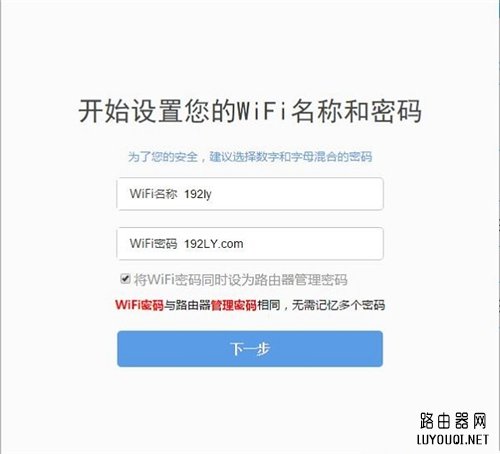This screenshot has height=454, width=500.
Task: Click the WiFi名称 input field
Action: click(250, 194)
